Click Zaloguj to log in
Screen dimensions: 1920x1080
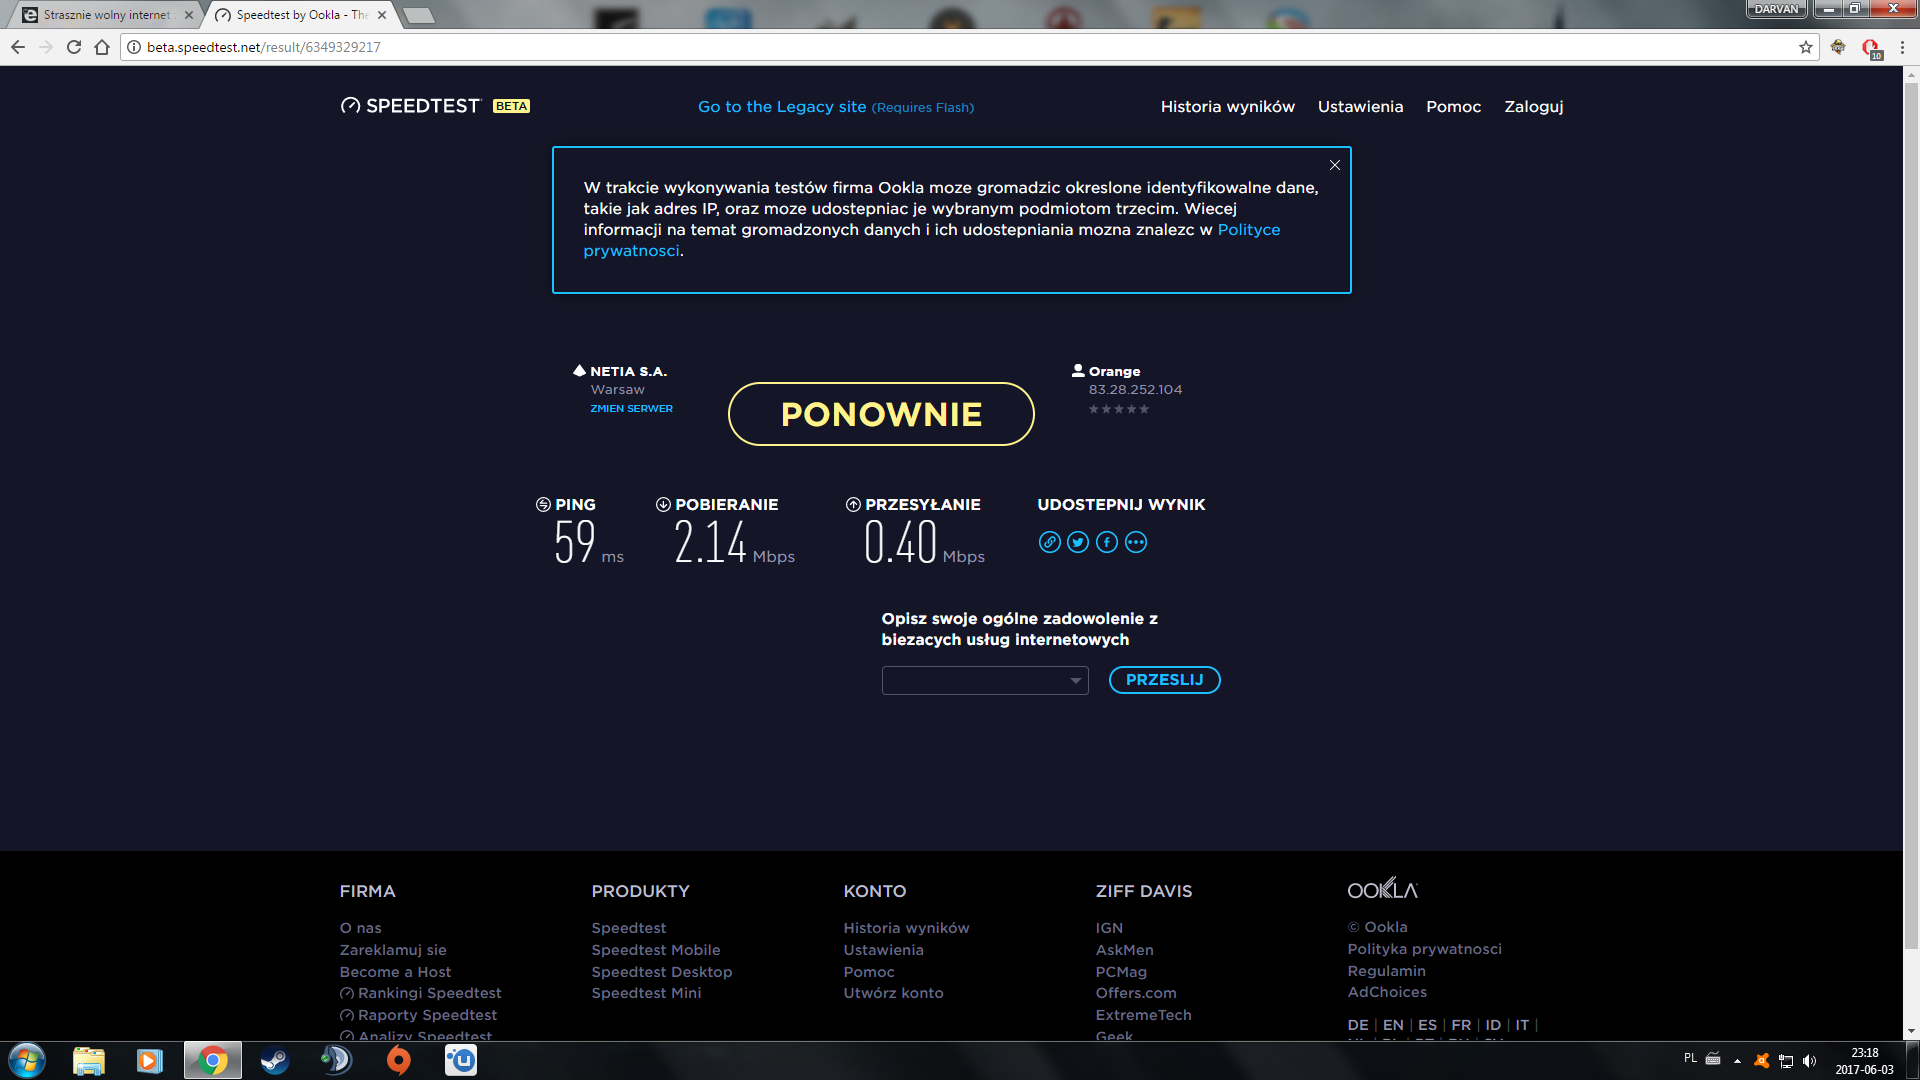click(x=1533, y=107)
